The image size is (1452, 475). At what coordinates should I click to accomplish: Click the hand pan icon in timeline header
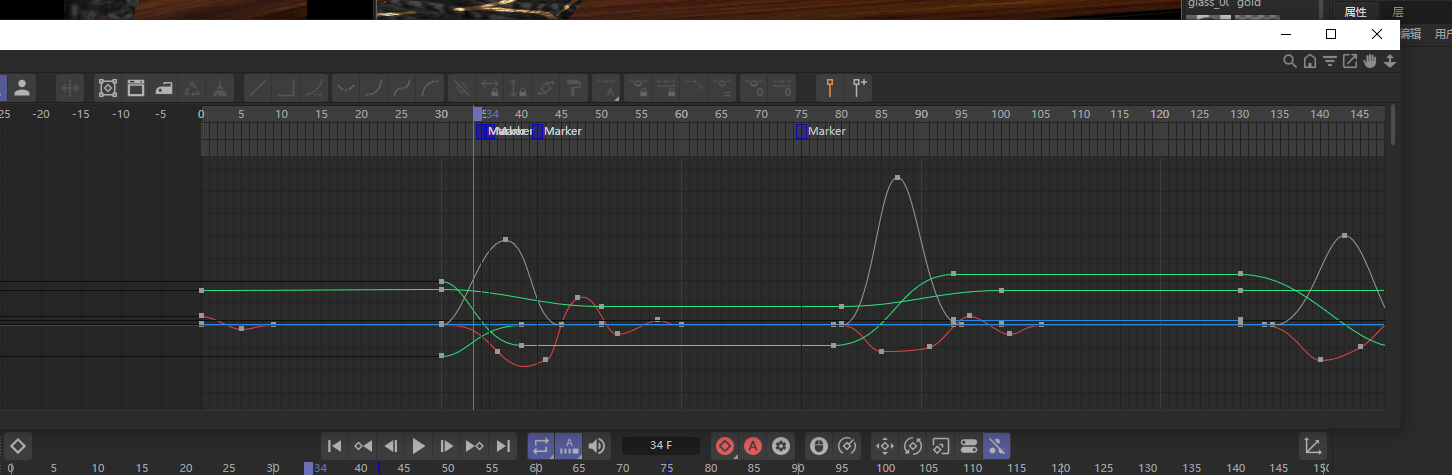pyautogui.click(x=1370, y=61)
